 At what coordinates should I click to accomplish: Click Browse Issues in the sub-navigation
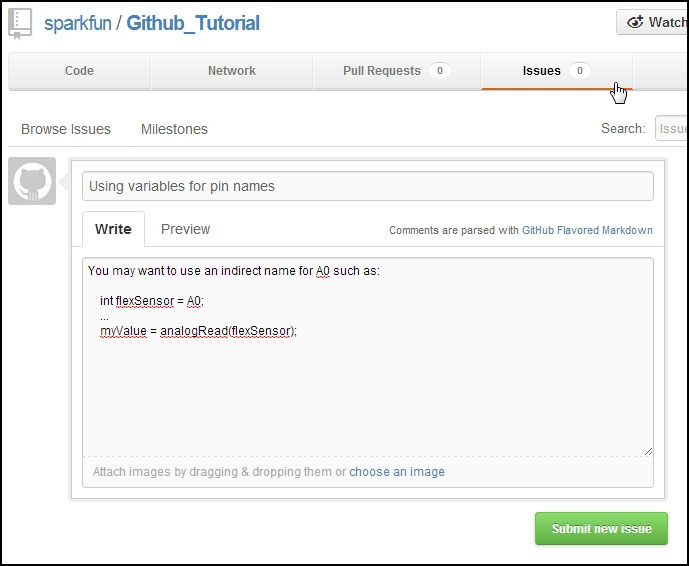(x=66, y=129)
